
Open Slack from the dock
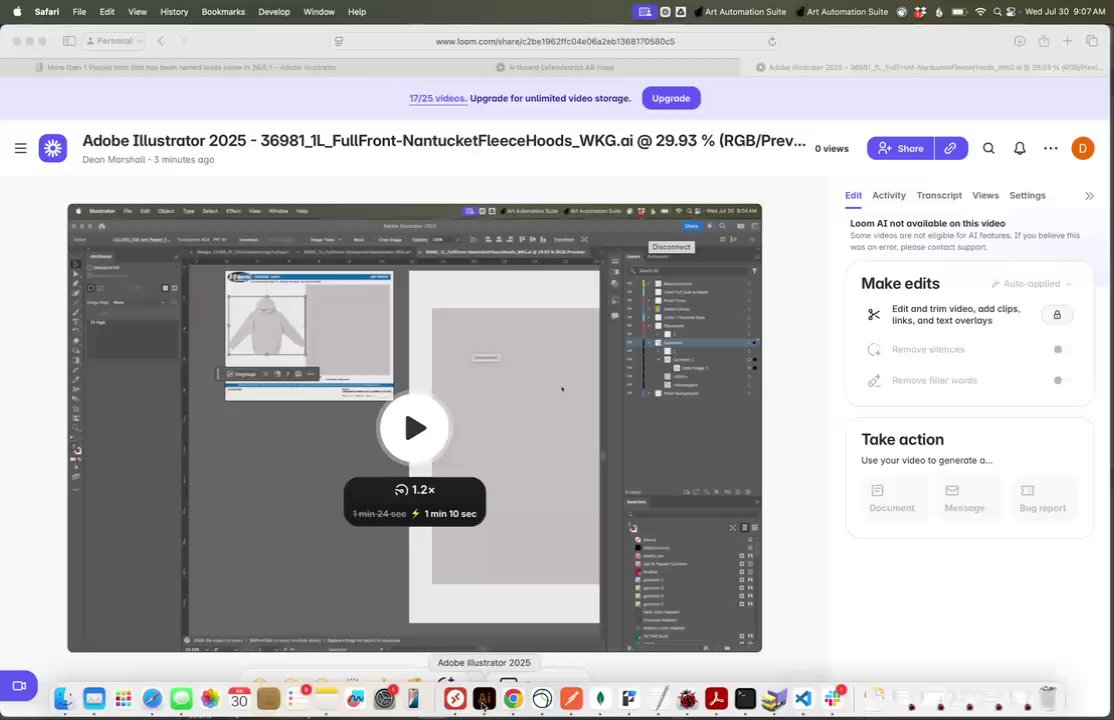pos(833,699)
